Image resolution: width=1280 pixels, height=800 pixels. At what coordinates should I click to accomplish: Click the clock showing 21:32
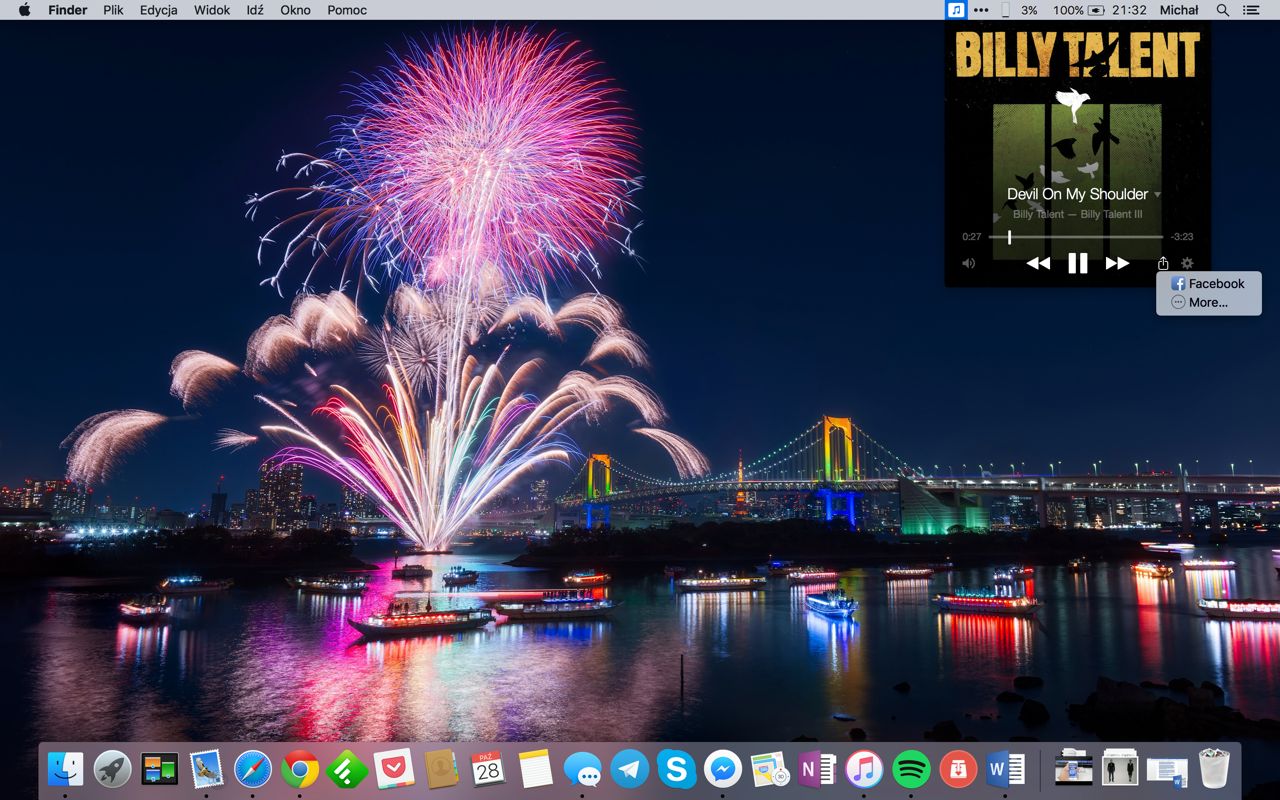[x=1129, y=10]
